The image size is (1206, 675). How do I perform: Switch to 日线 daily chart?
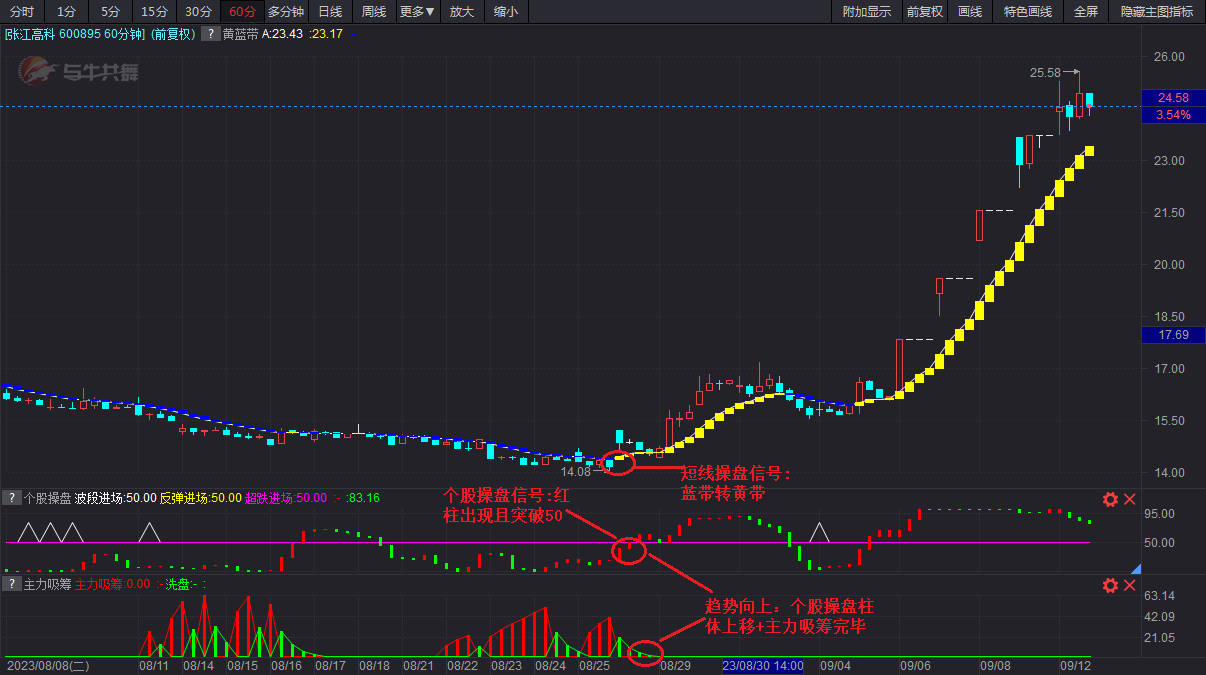(x=330, y=12)
